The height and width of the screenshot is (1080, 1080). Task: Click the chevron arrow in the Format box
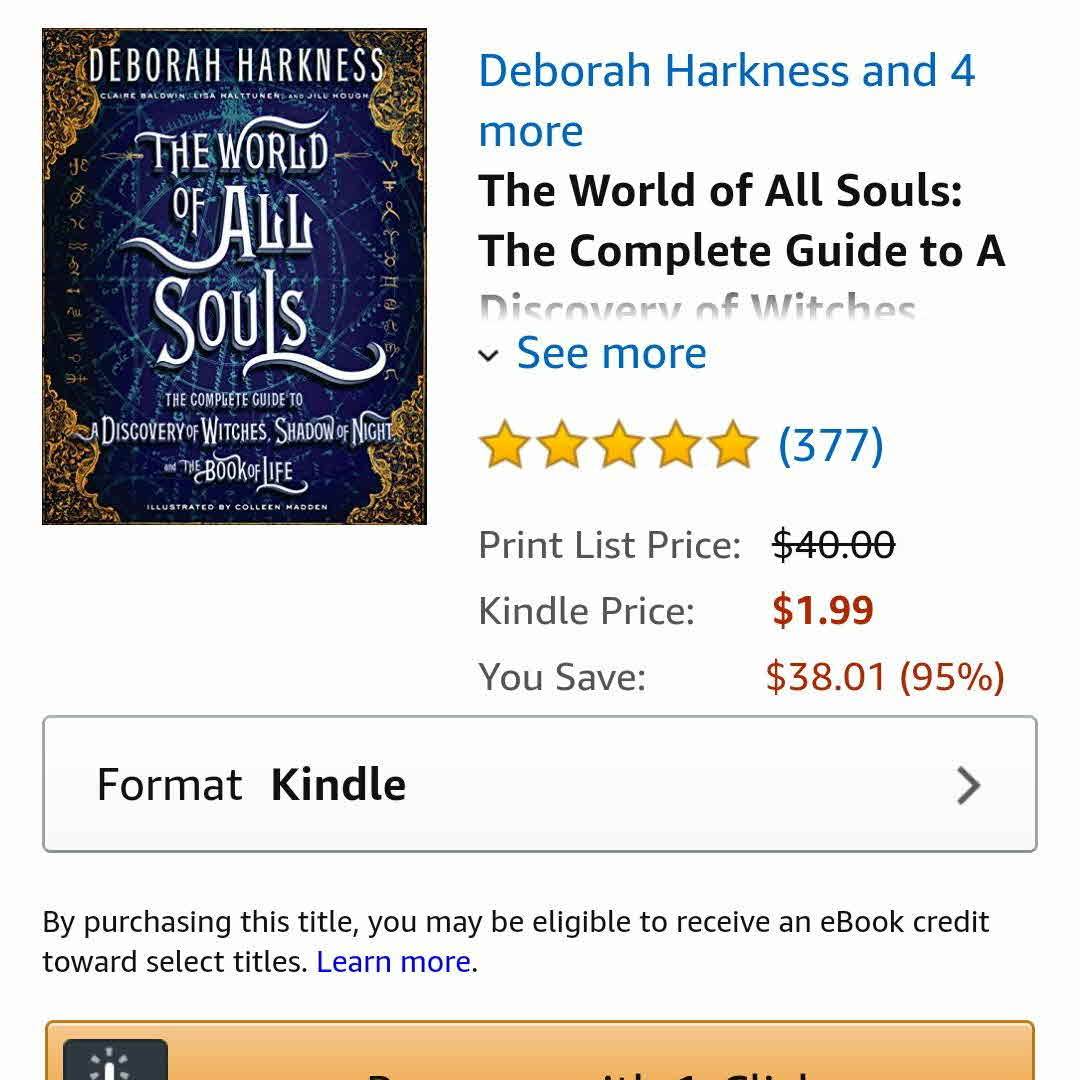967,785
